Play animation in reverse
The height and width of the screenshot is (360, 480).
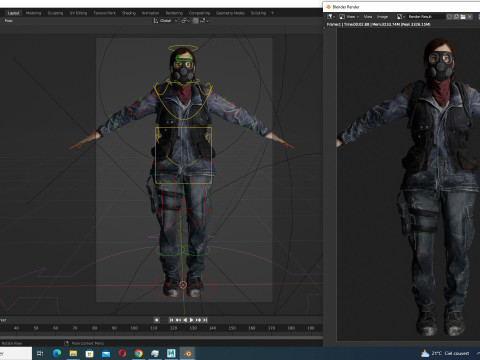coord(185,320)
